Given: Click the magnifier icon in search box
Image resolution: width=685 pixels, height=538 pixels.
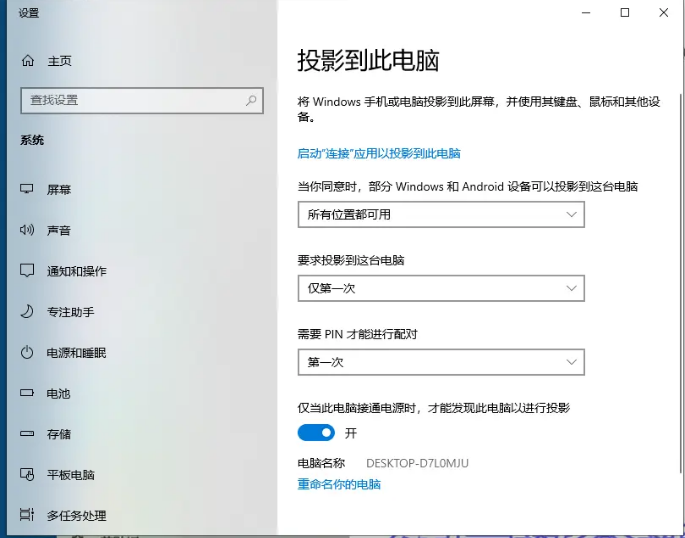Looking at the screenshot, I should 251,100.
